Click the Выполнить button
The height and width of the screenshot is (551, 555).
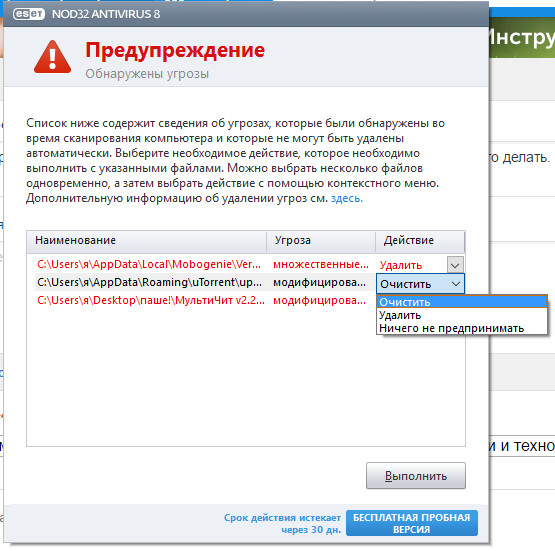point(416,476)
